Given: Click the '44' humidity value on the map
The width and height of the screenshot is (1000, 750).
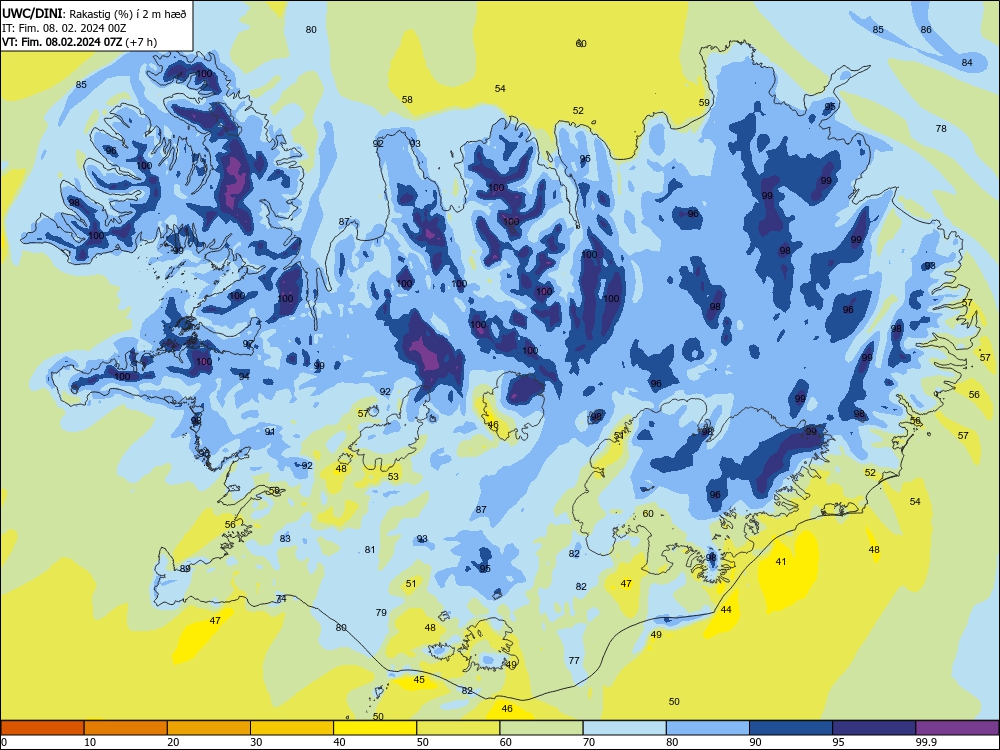Looking at the screenshot, I should 726,610.
